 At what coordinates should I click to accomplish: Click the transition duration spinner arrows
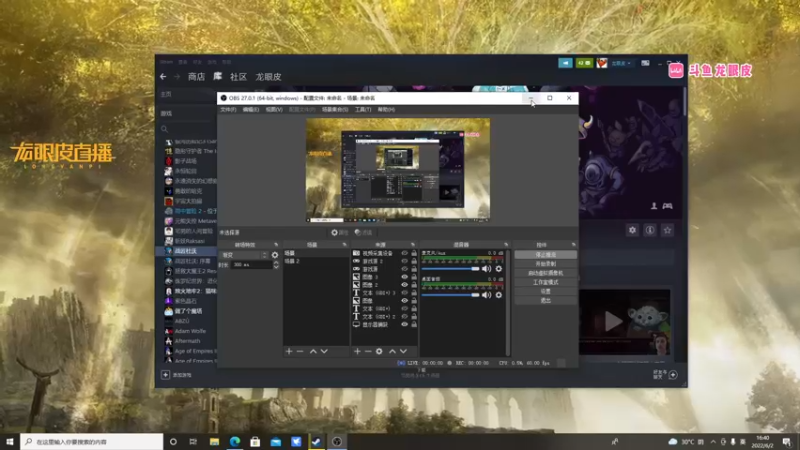tap(276, 265)
